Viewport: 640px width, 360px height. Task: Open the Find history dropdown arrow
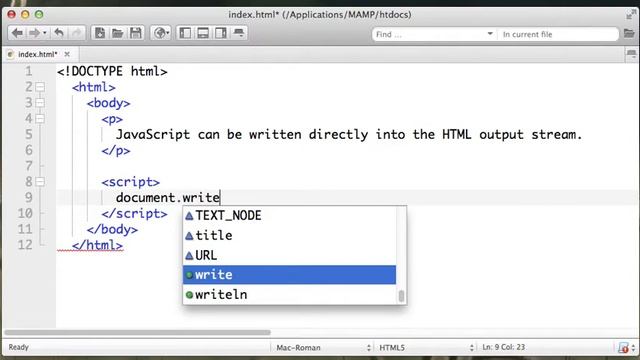click(490, 34)
